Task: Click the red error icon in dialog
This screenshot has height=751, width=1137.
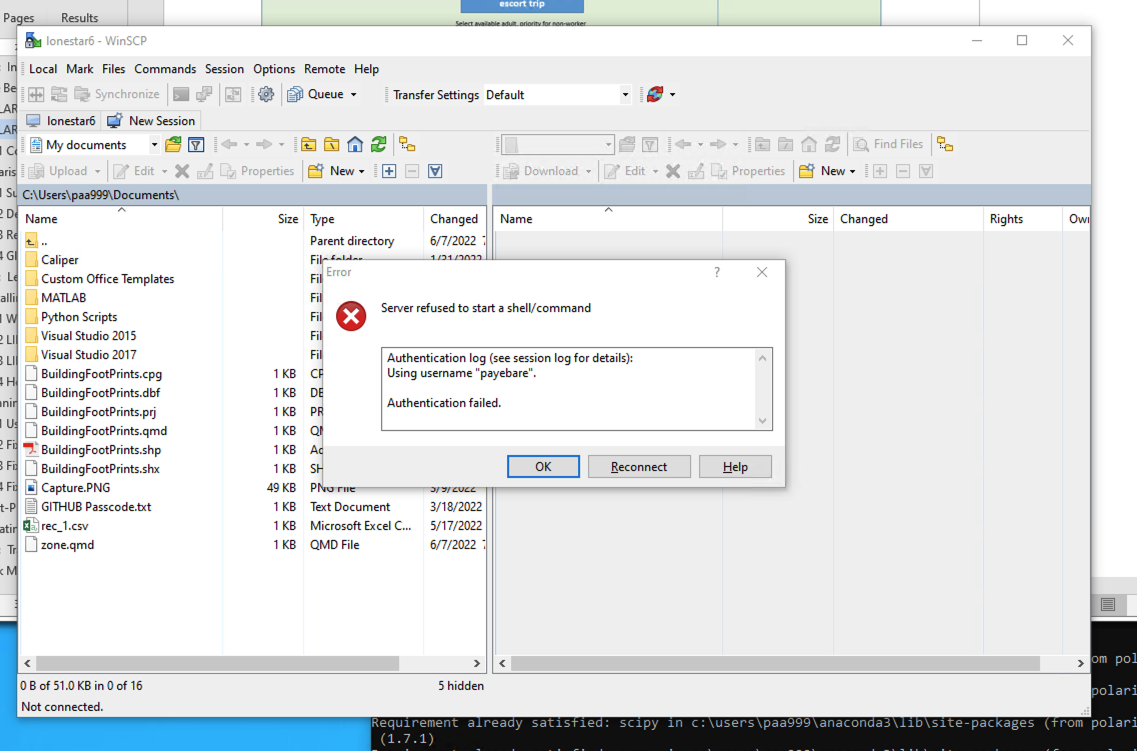Action: [x=351, y=316]
